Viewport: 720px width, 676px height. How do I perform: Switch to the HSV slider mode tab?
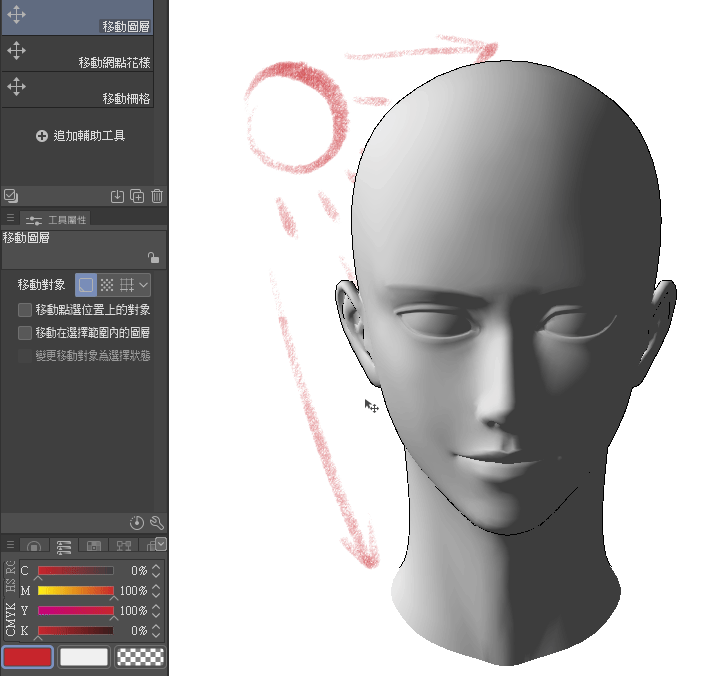[11, 585]
